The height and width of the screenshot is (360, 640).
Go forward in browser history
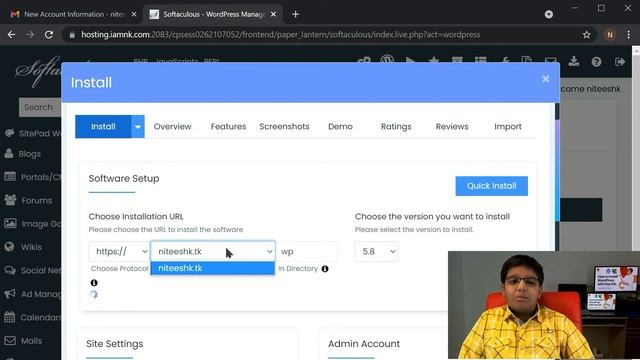30,35
